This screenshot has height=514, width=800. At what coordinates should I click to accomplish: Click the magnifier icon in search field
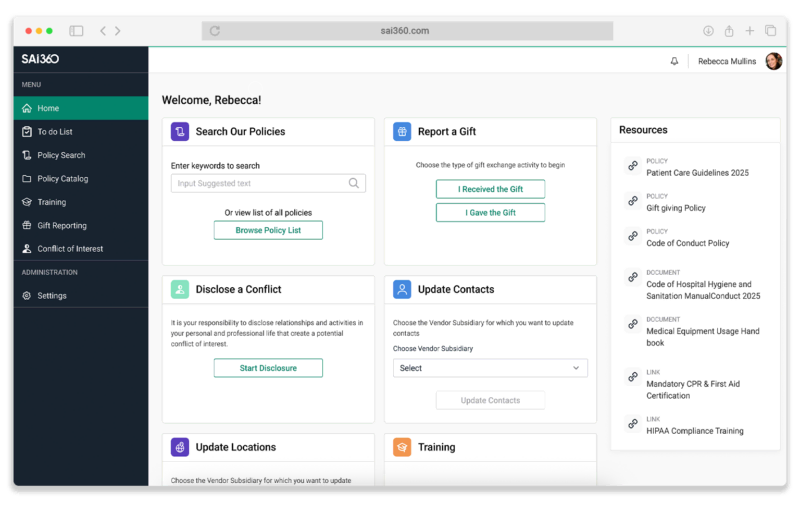pos(354,183)
